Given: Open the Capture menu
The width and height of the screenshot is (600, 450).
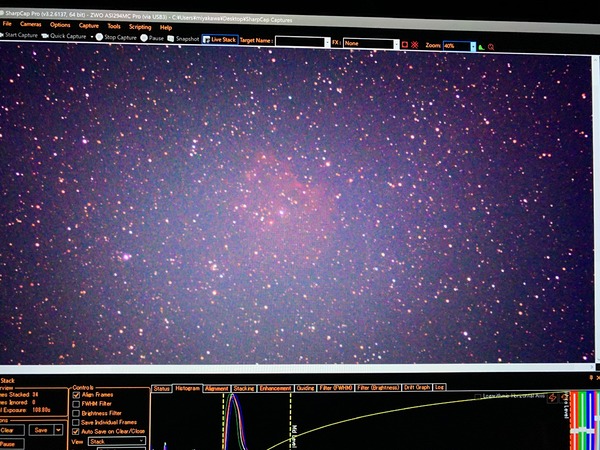Looking at the screenshot, I should click(x=89, y=26).
